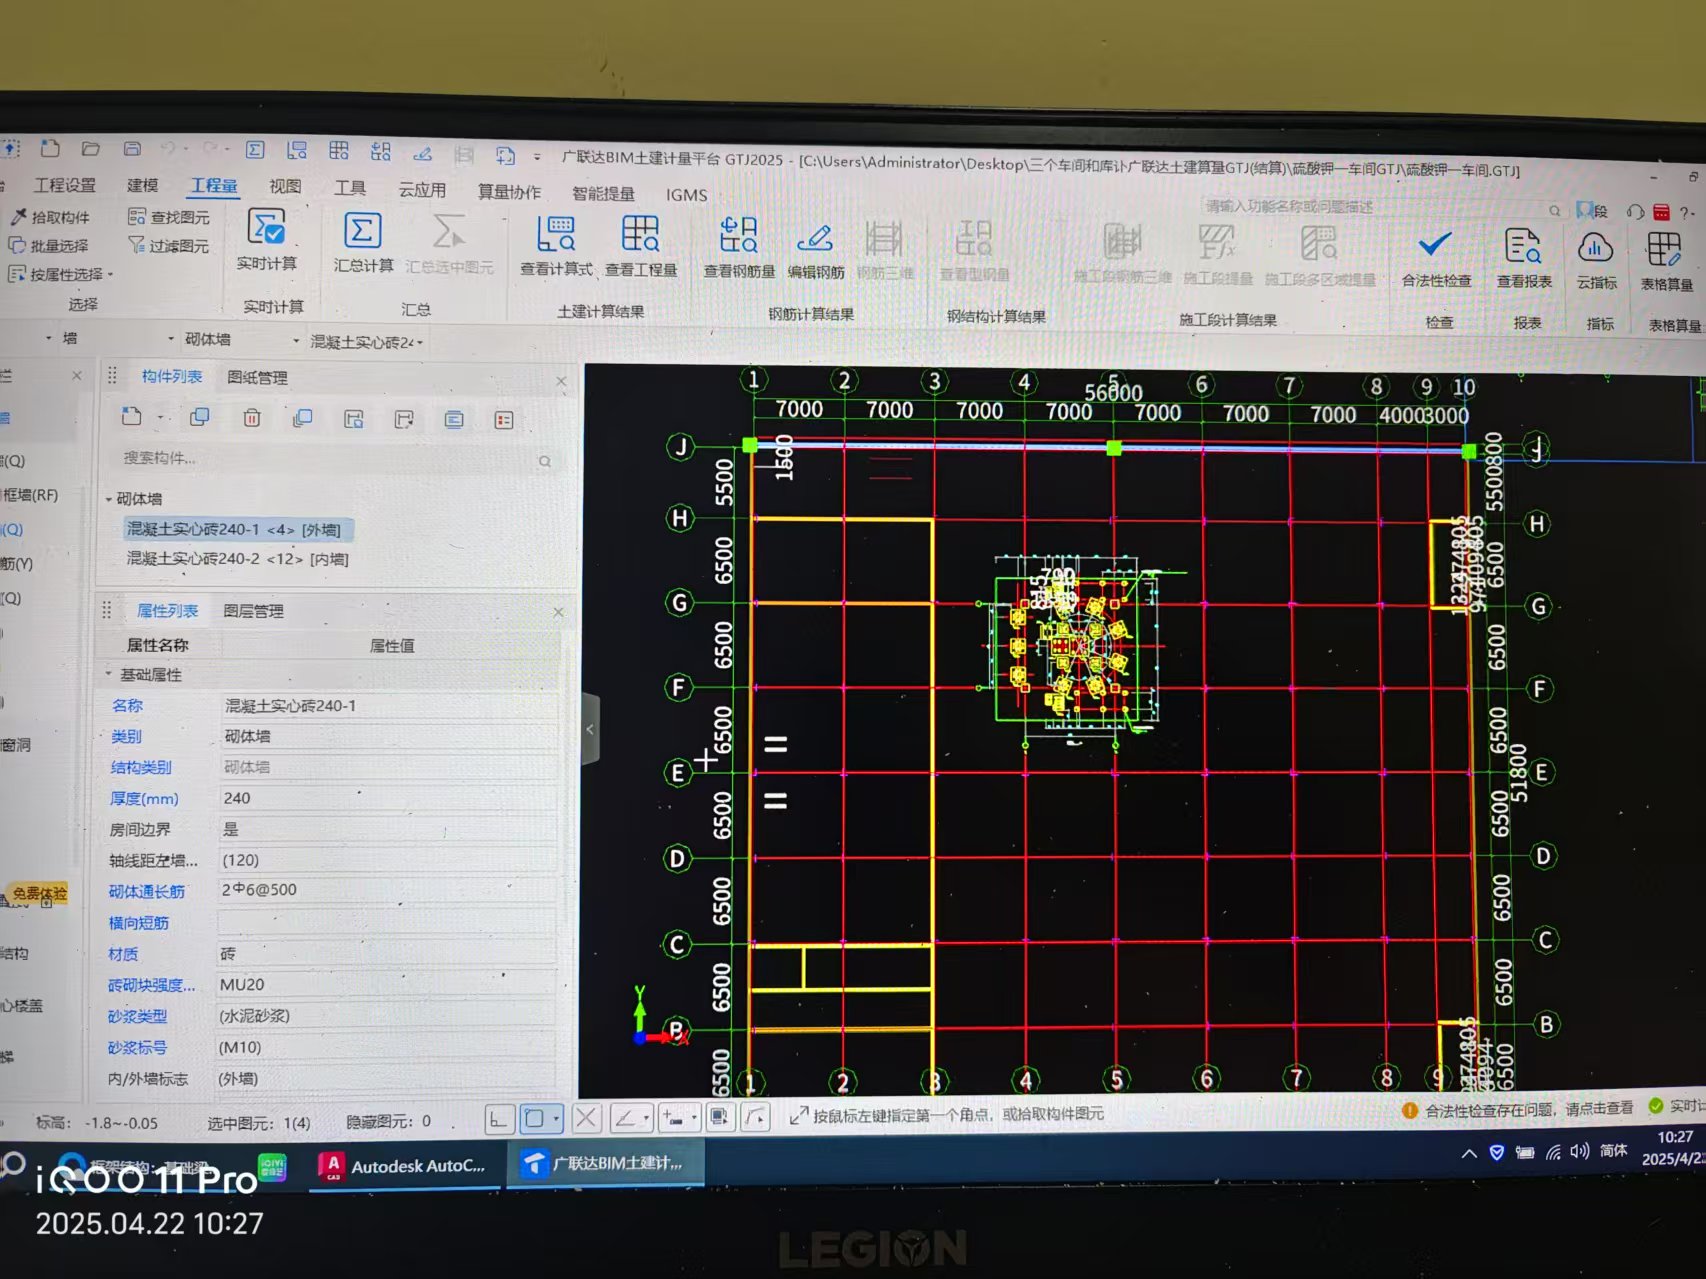Switch to 图纸管理 tab
This screenshot has height=1279, width=1706.
pyautogui.click(x=257, y=377)
